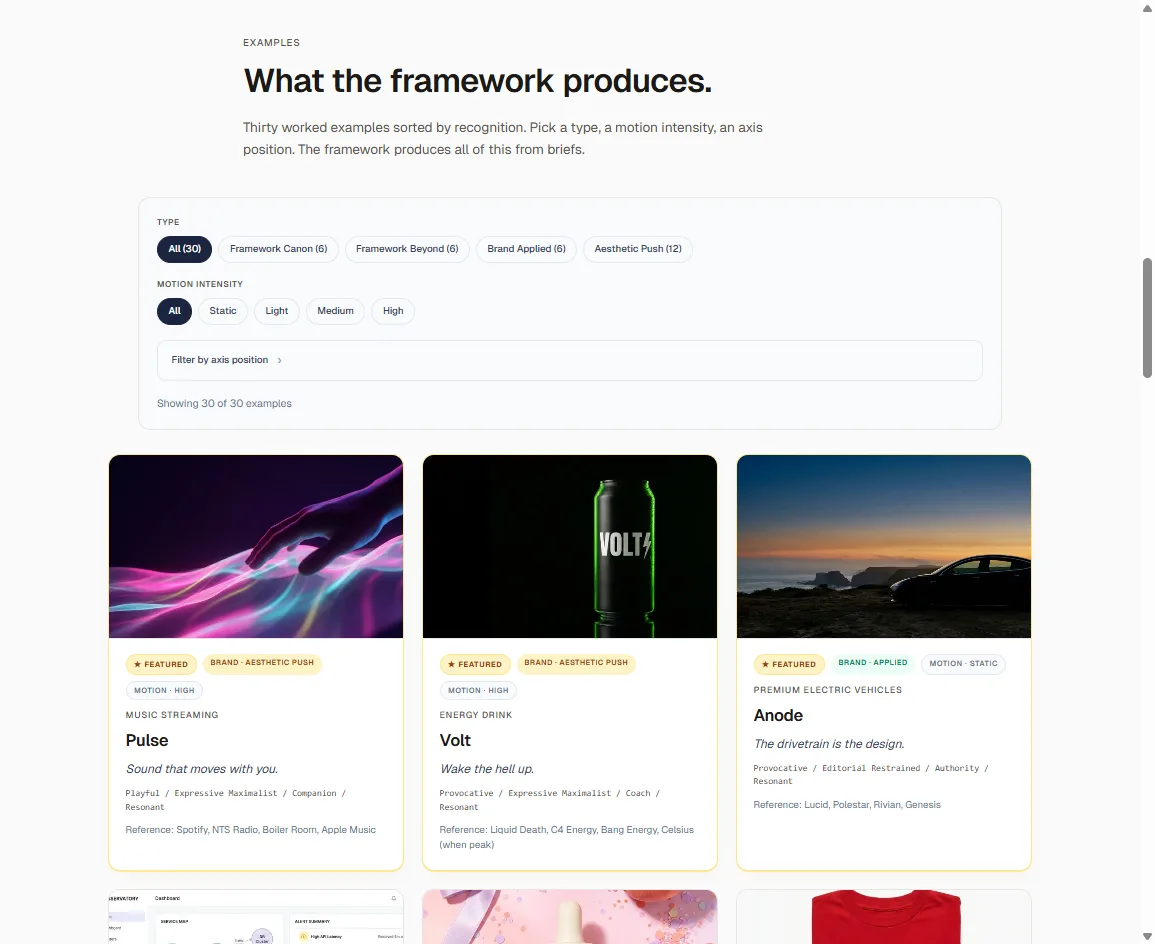Filter by Brand Applied (6)
1155x944 pixels.
[526, 249]
